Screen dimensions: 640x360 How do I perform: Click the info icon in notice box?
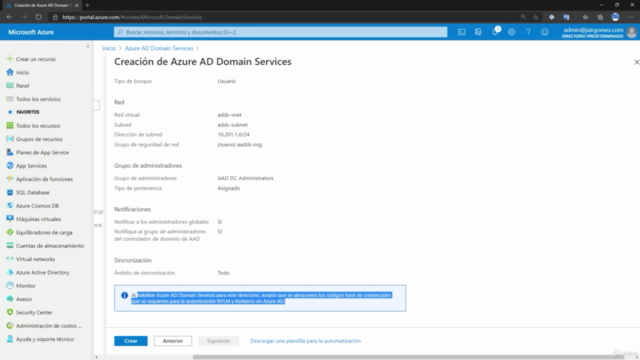tap(124, 295)
